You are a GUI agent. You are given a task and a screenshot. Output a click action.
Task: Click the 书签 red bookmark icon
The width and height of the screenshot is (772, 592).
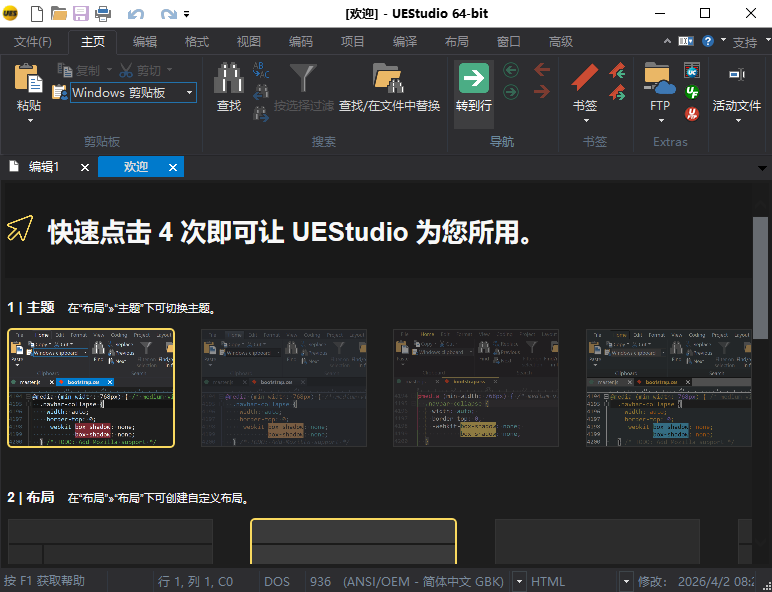(x=585, y=78)
